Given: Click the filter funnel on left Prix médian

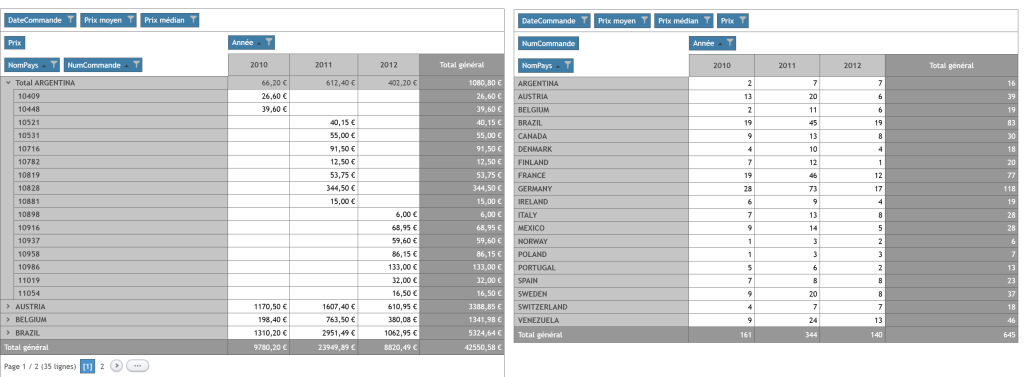Looking at the screenshot, I should (x=193, y=20).
